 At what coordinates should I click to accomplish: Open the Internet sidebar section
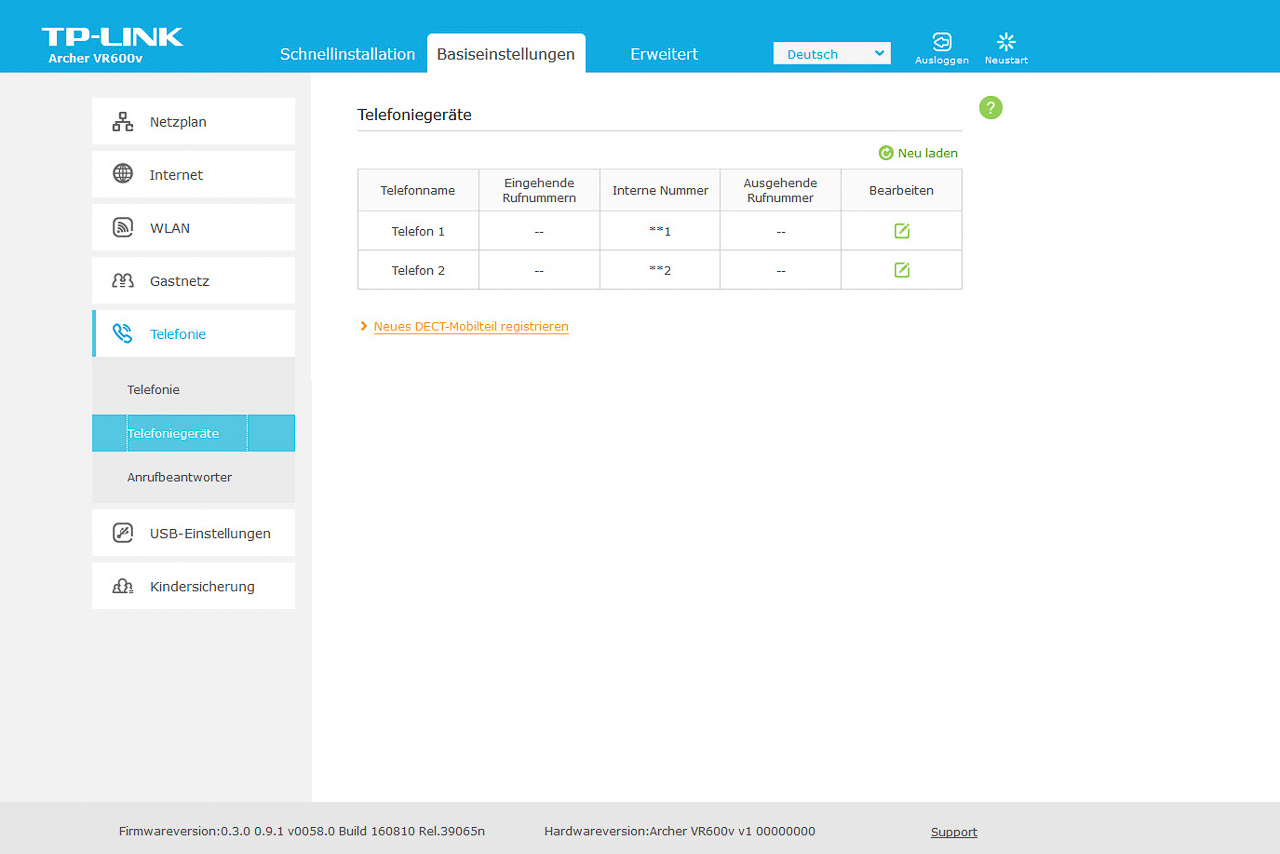(x=193, y=175)
